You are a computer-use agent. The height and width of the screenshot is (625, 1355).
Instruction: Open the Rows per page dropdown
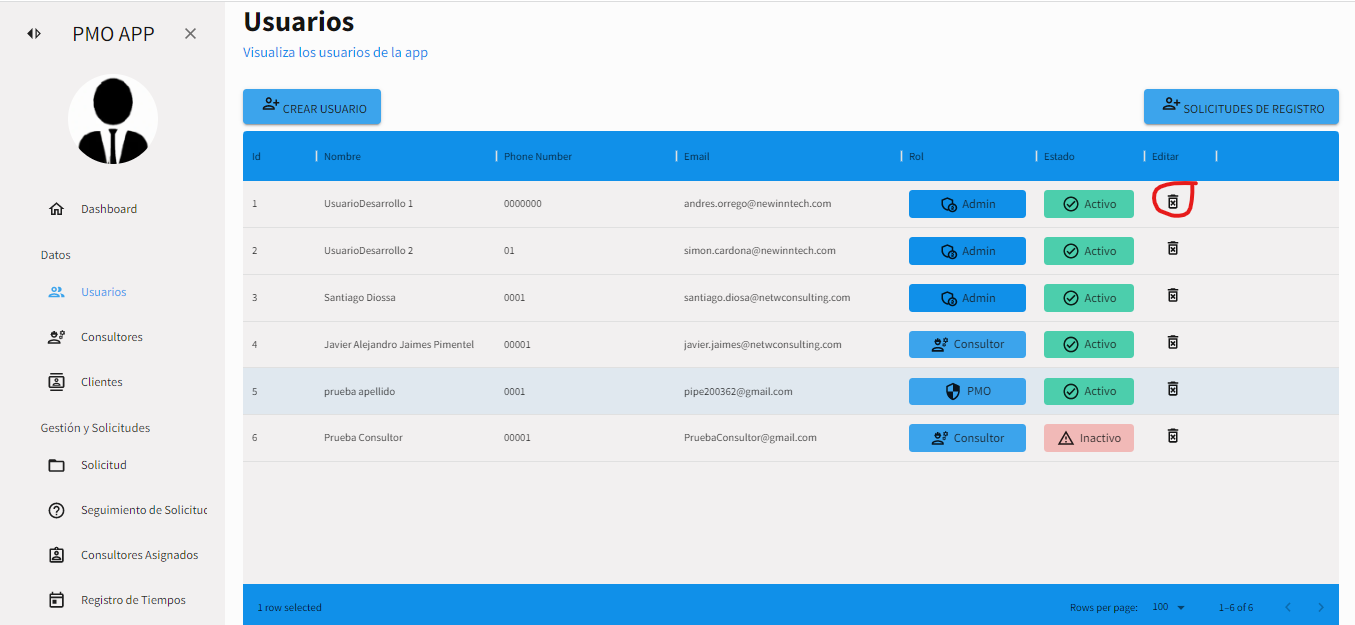tap(1167, 607)
